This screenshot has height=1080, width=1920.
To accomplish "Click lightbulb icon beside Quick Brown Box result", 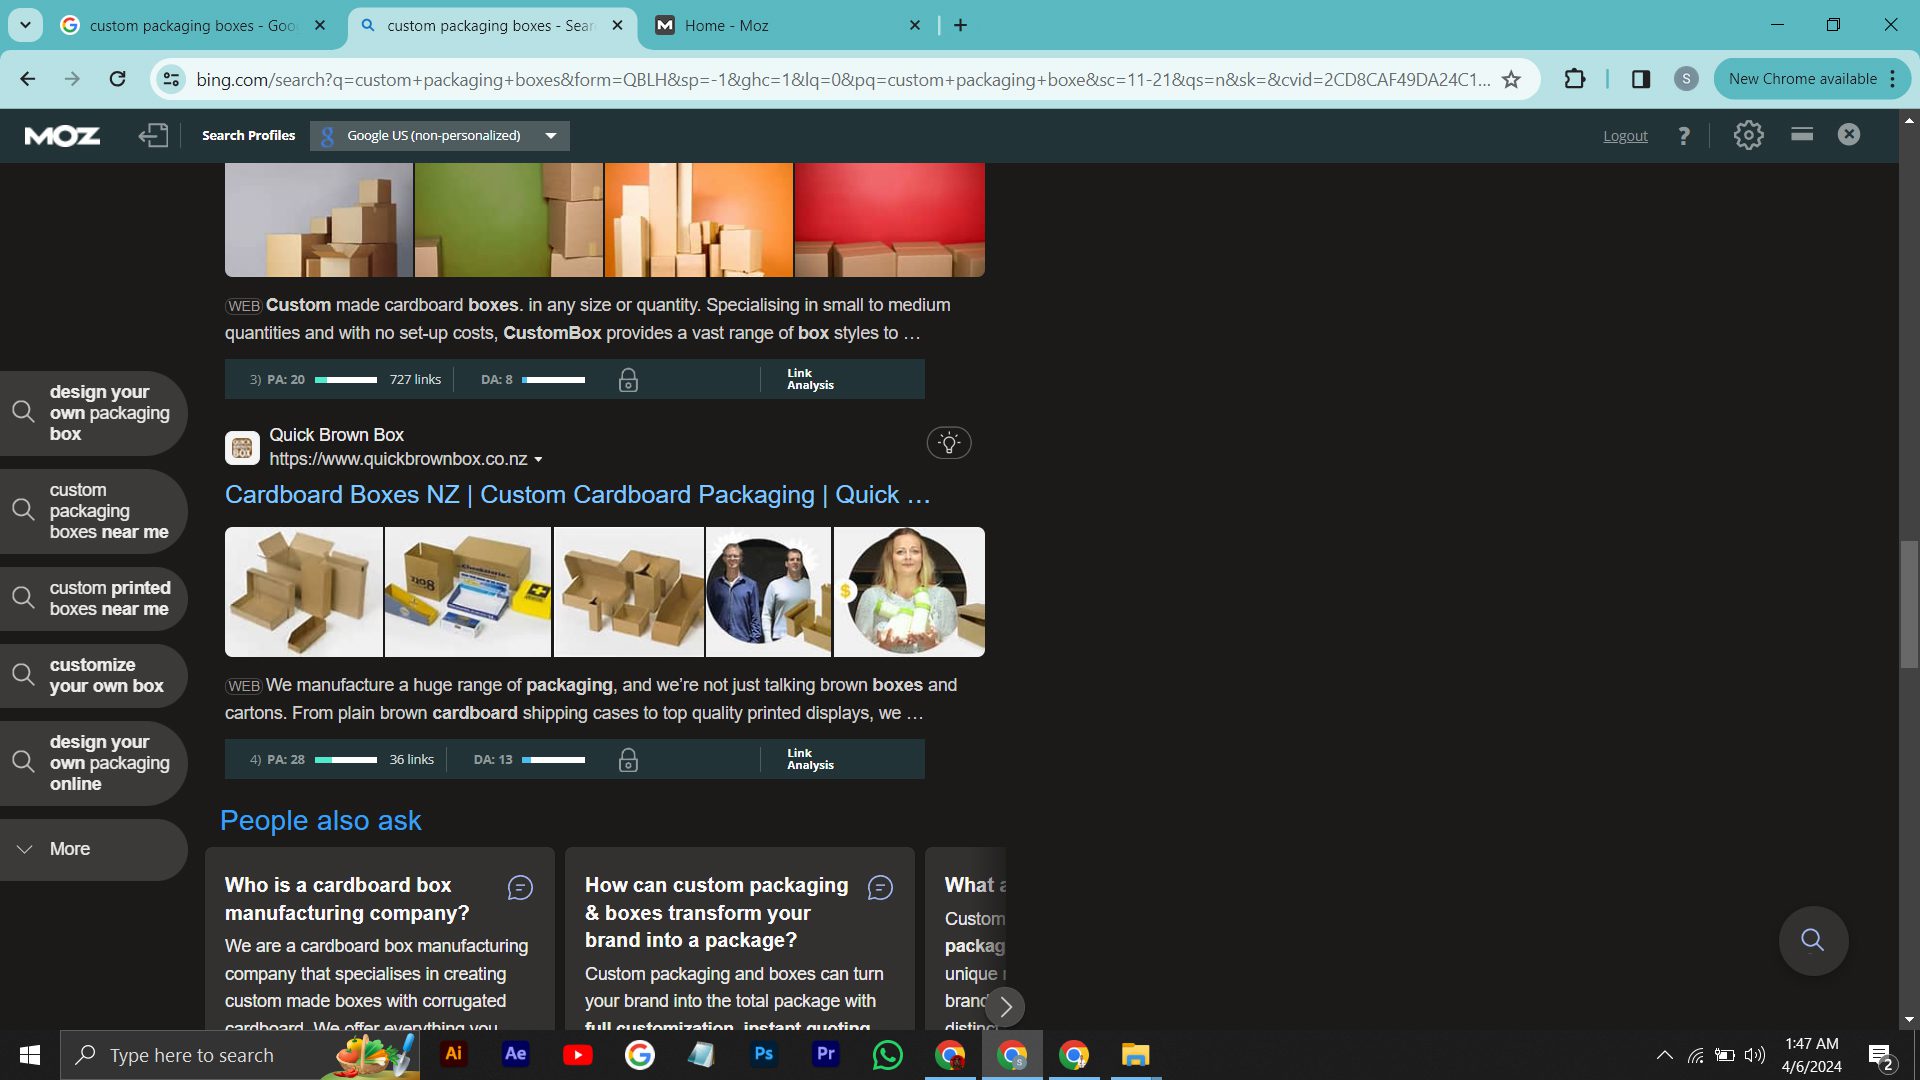I will (948, 443).
